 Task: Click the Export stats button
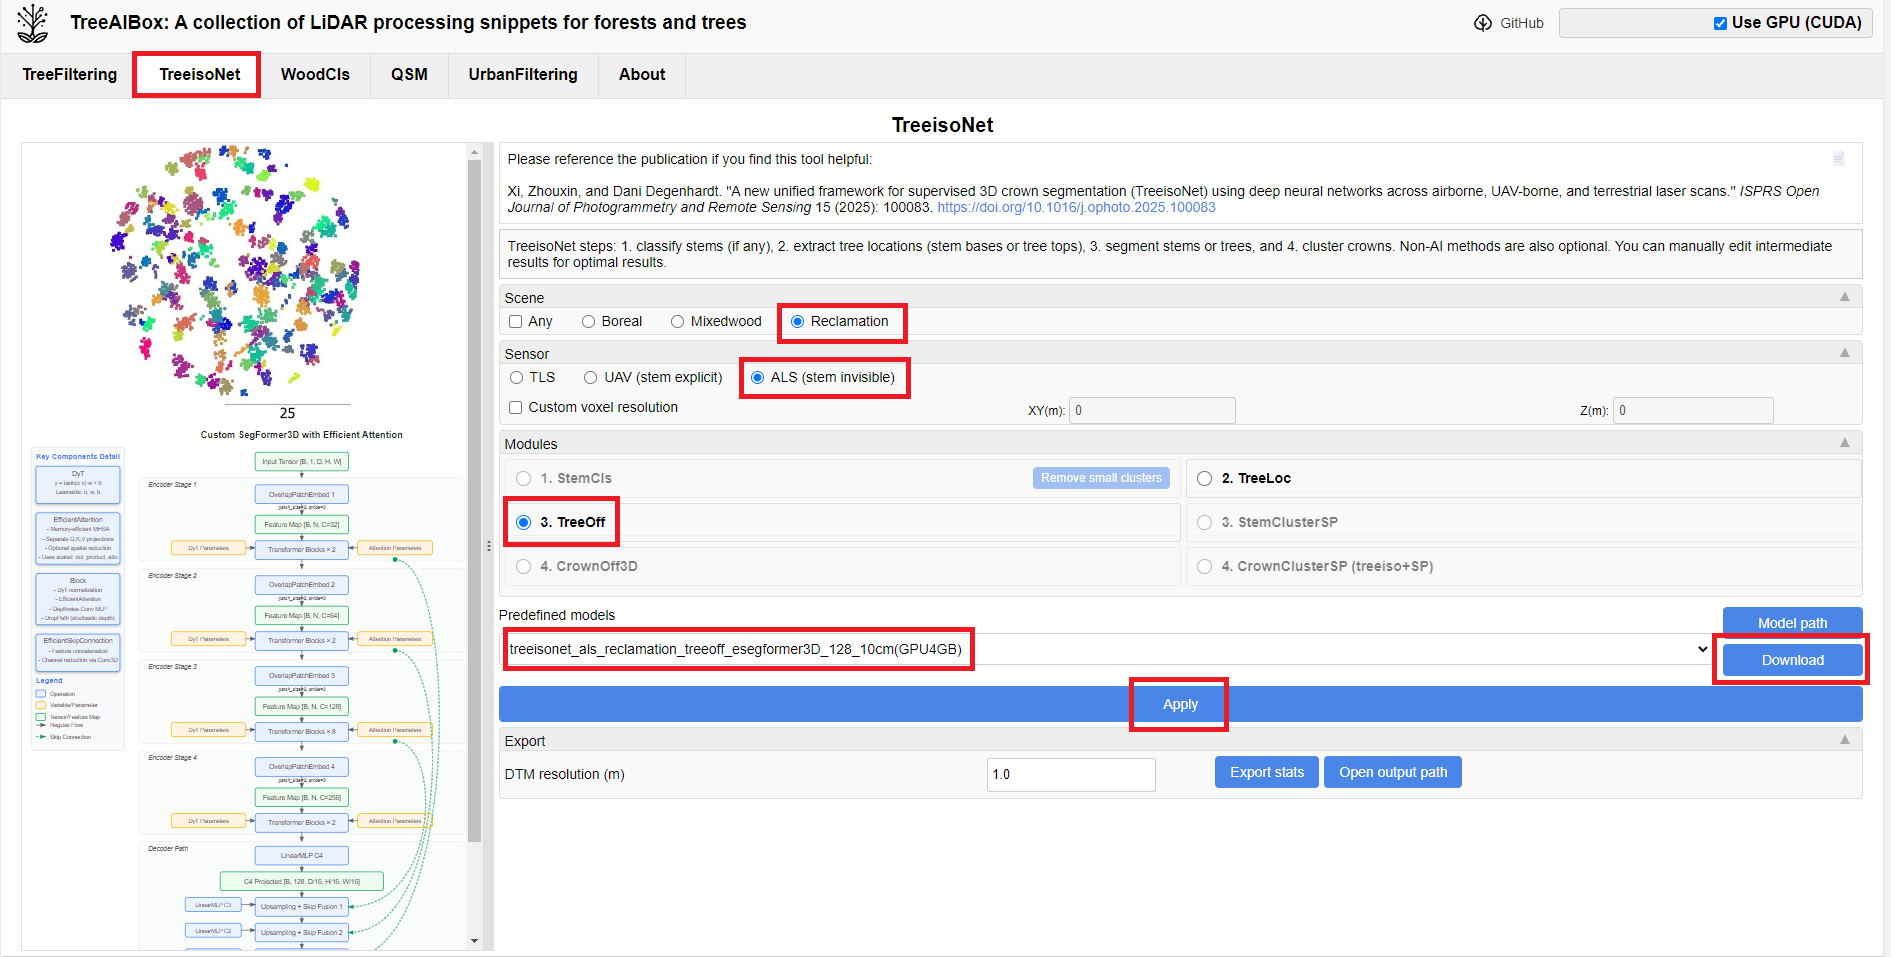pyautogui.click(x=1267, y=772)
